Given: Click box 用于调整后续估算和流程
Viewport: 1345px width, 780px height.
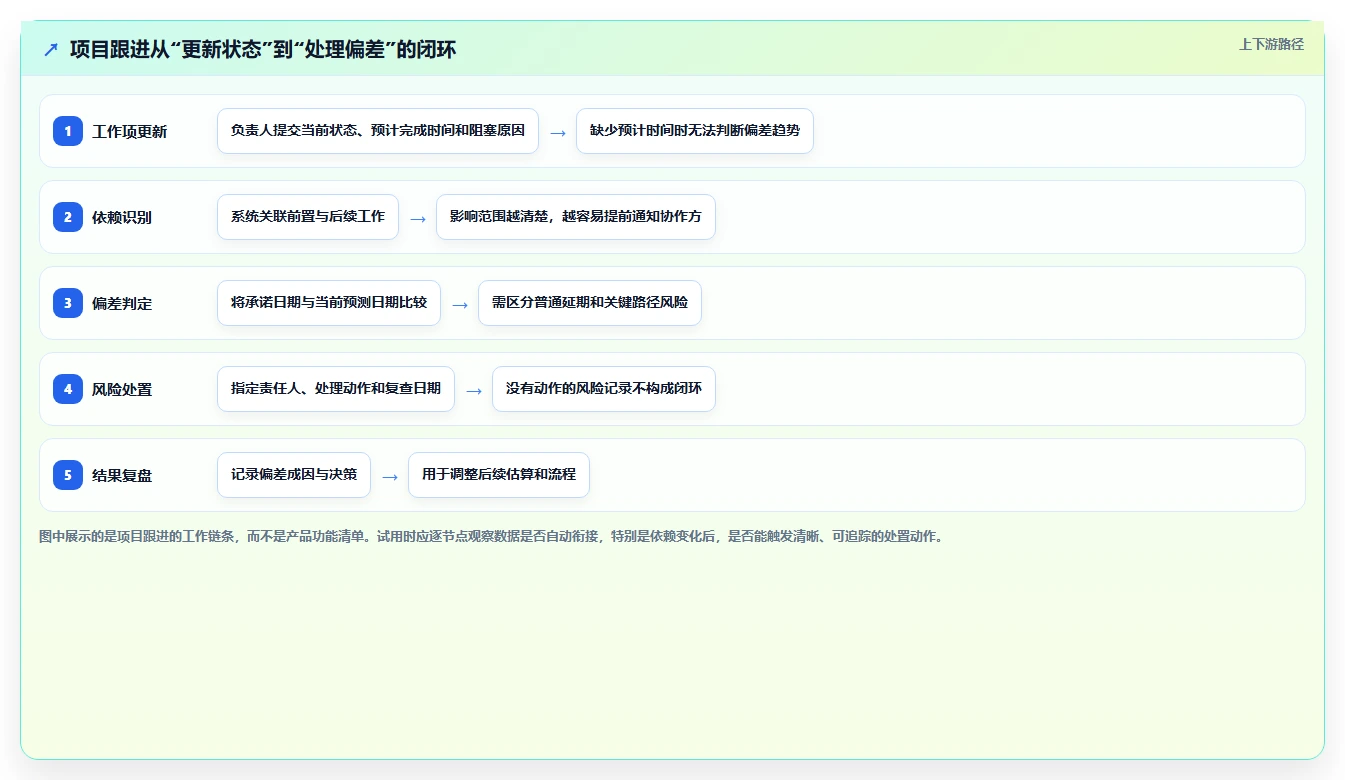Looking at the screenshot, I should click(x=499, y=475).
